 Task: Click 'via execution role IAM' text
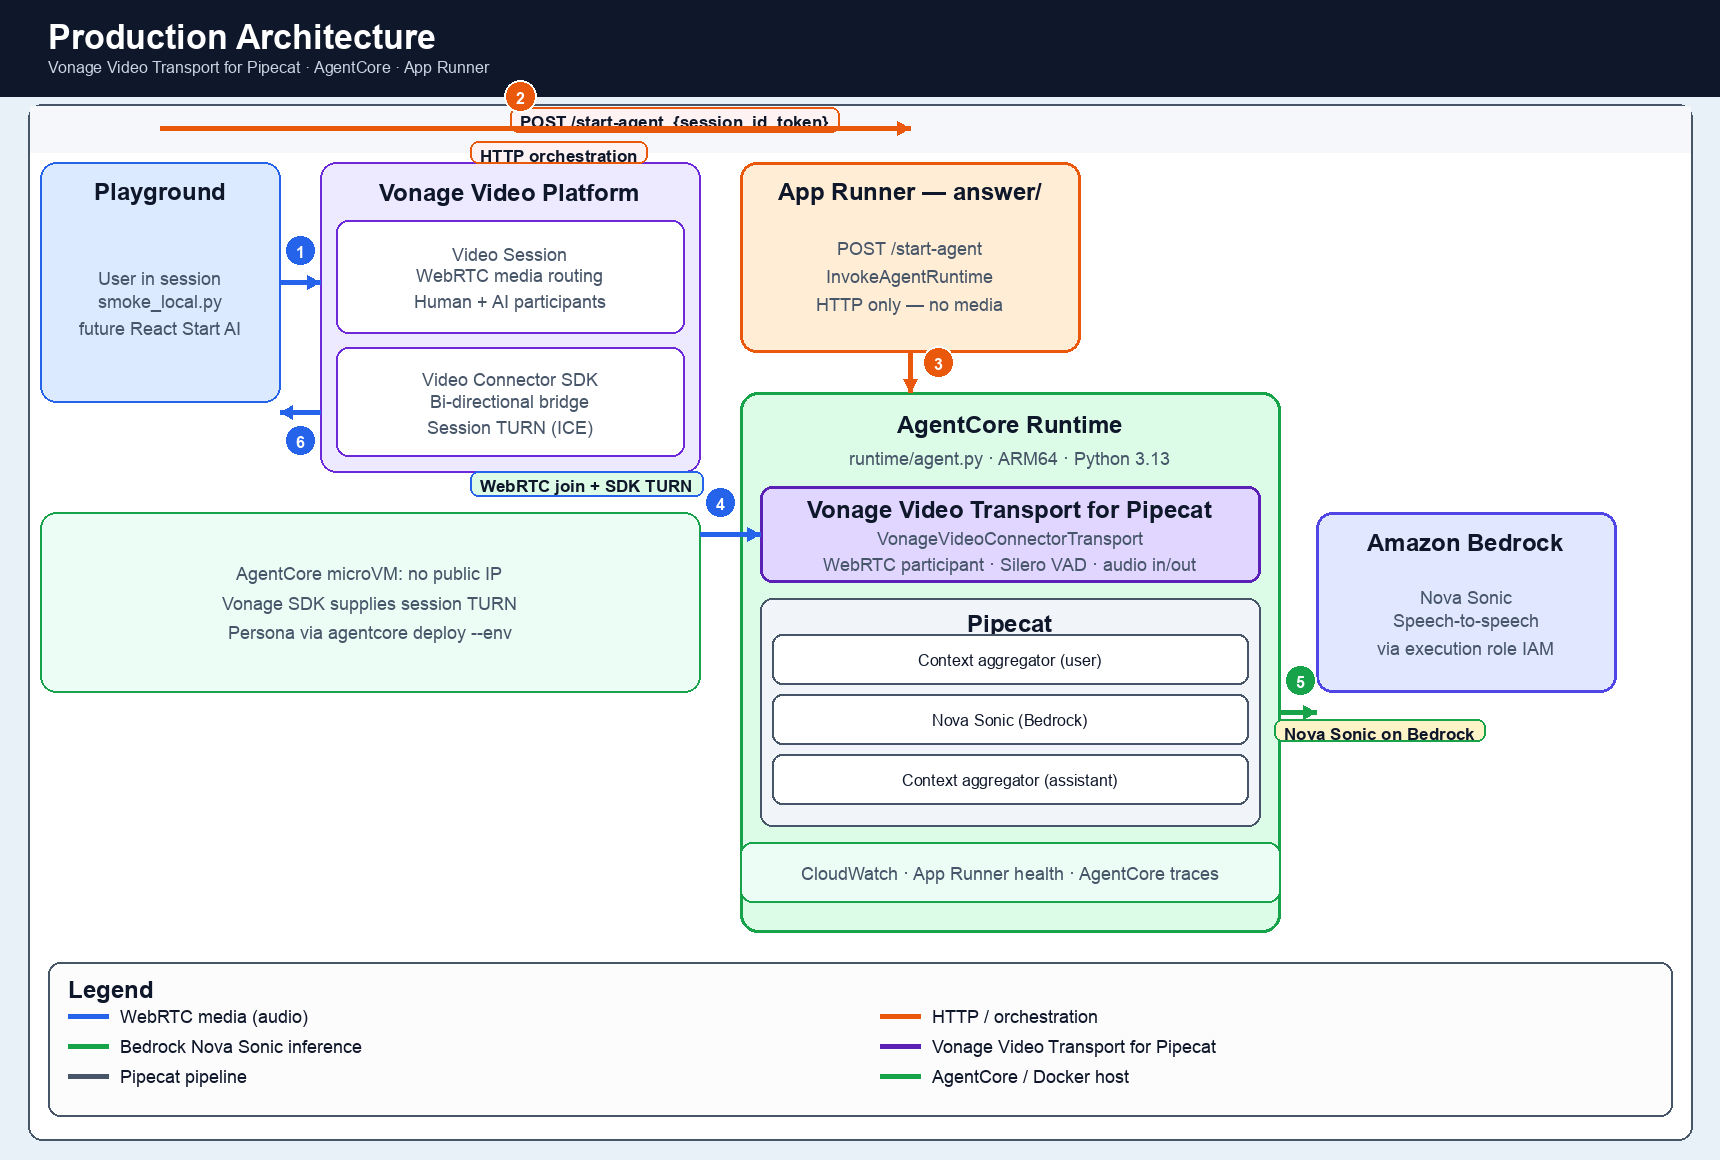point(1465,649)
